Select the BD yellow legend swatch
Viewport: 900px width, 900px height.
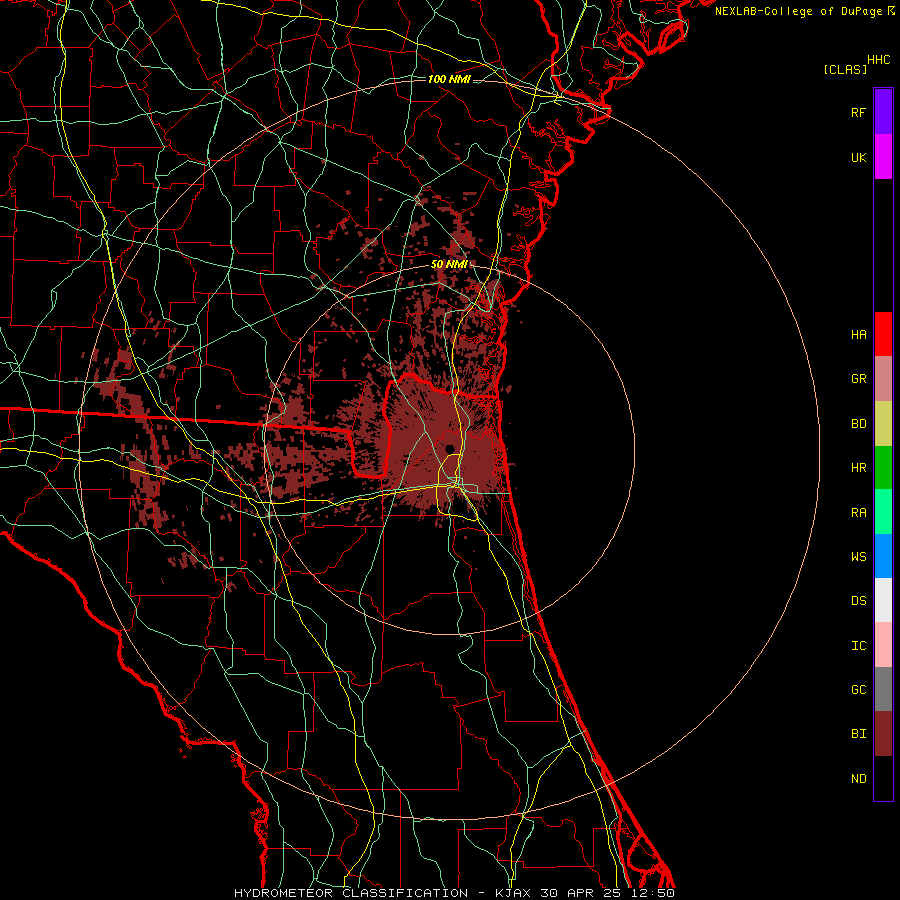[x=883, y=424]
